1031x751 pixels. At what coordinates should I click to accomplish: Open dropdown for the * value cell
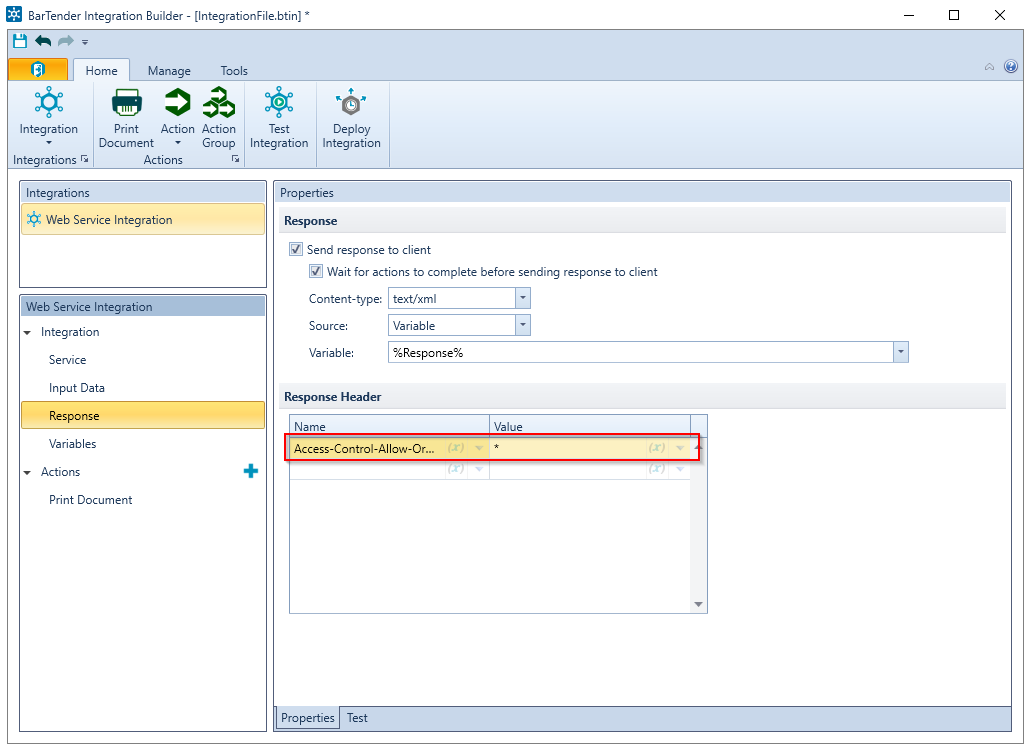coord(680,448)
